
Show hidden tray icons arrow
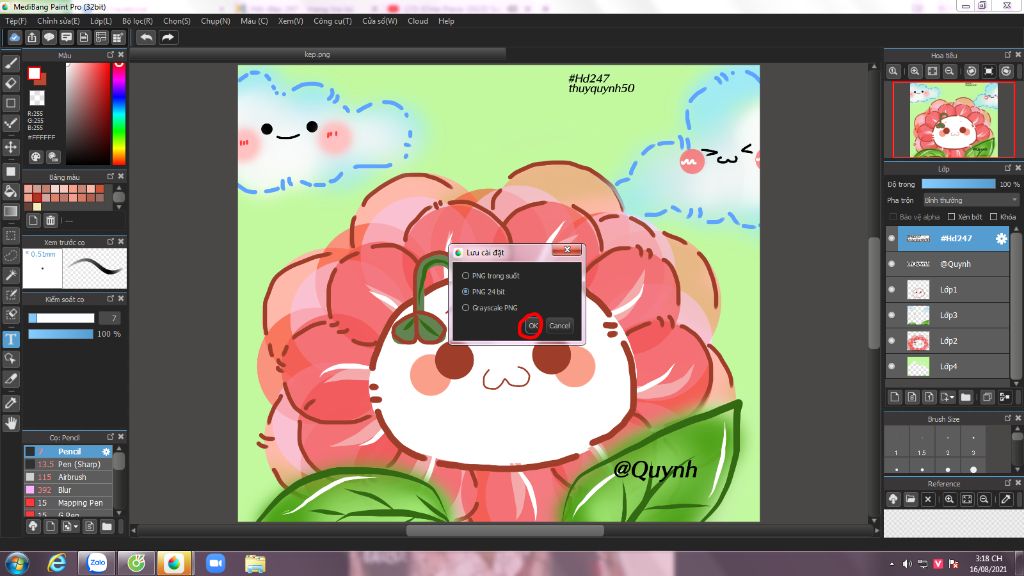(x=892, y=564)
